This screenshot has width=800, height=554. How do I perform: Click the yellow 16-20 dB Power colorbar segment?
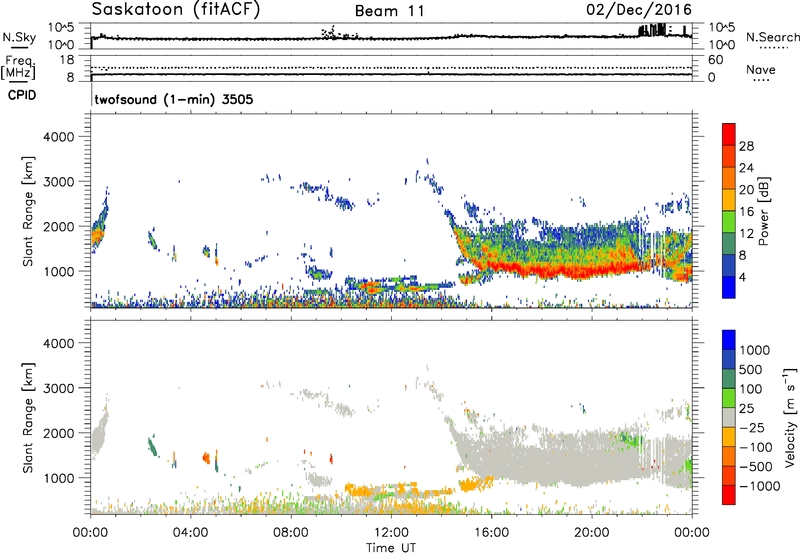(729, 200)
